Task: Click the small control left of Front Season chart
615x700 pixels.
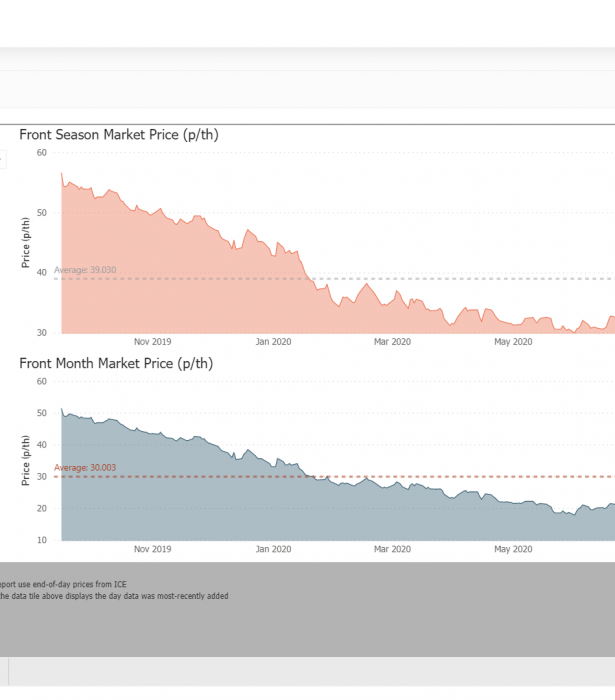Action: click(2, 159)
